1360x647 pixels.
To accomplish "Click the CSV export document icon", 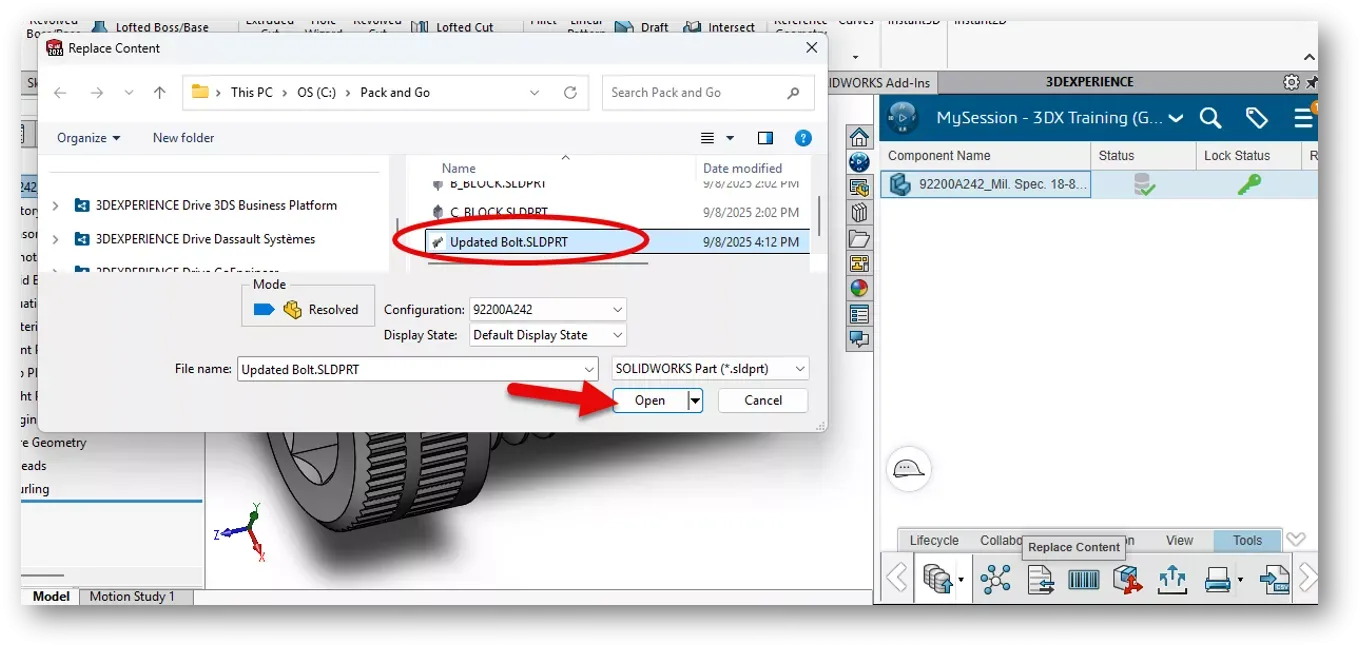I will [x=1274, y=579].
